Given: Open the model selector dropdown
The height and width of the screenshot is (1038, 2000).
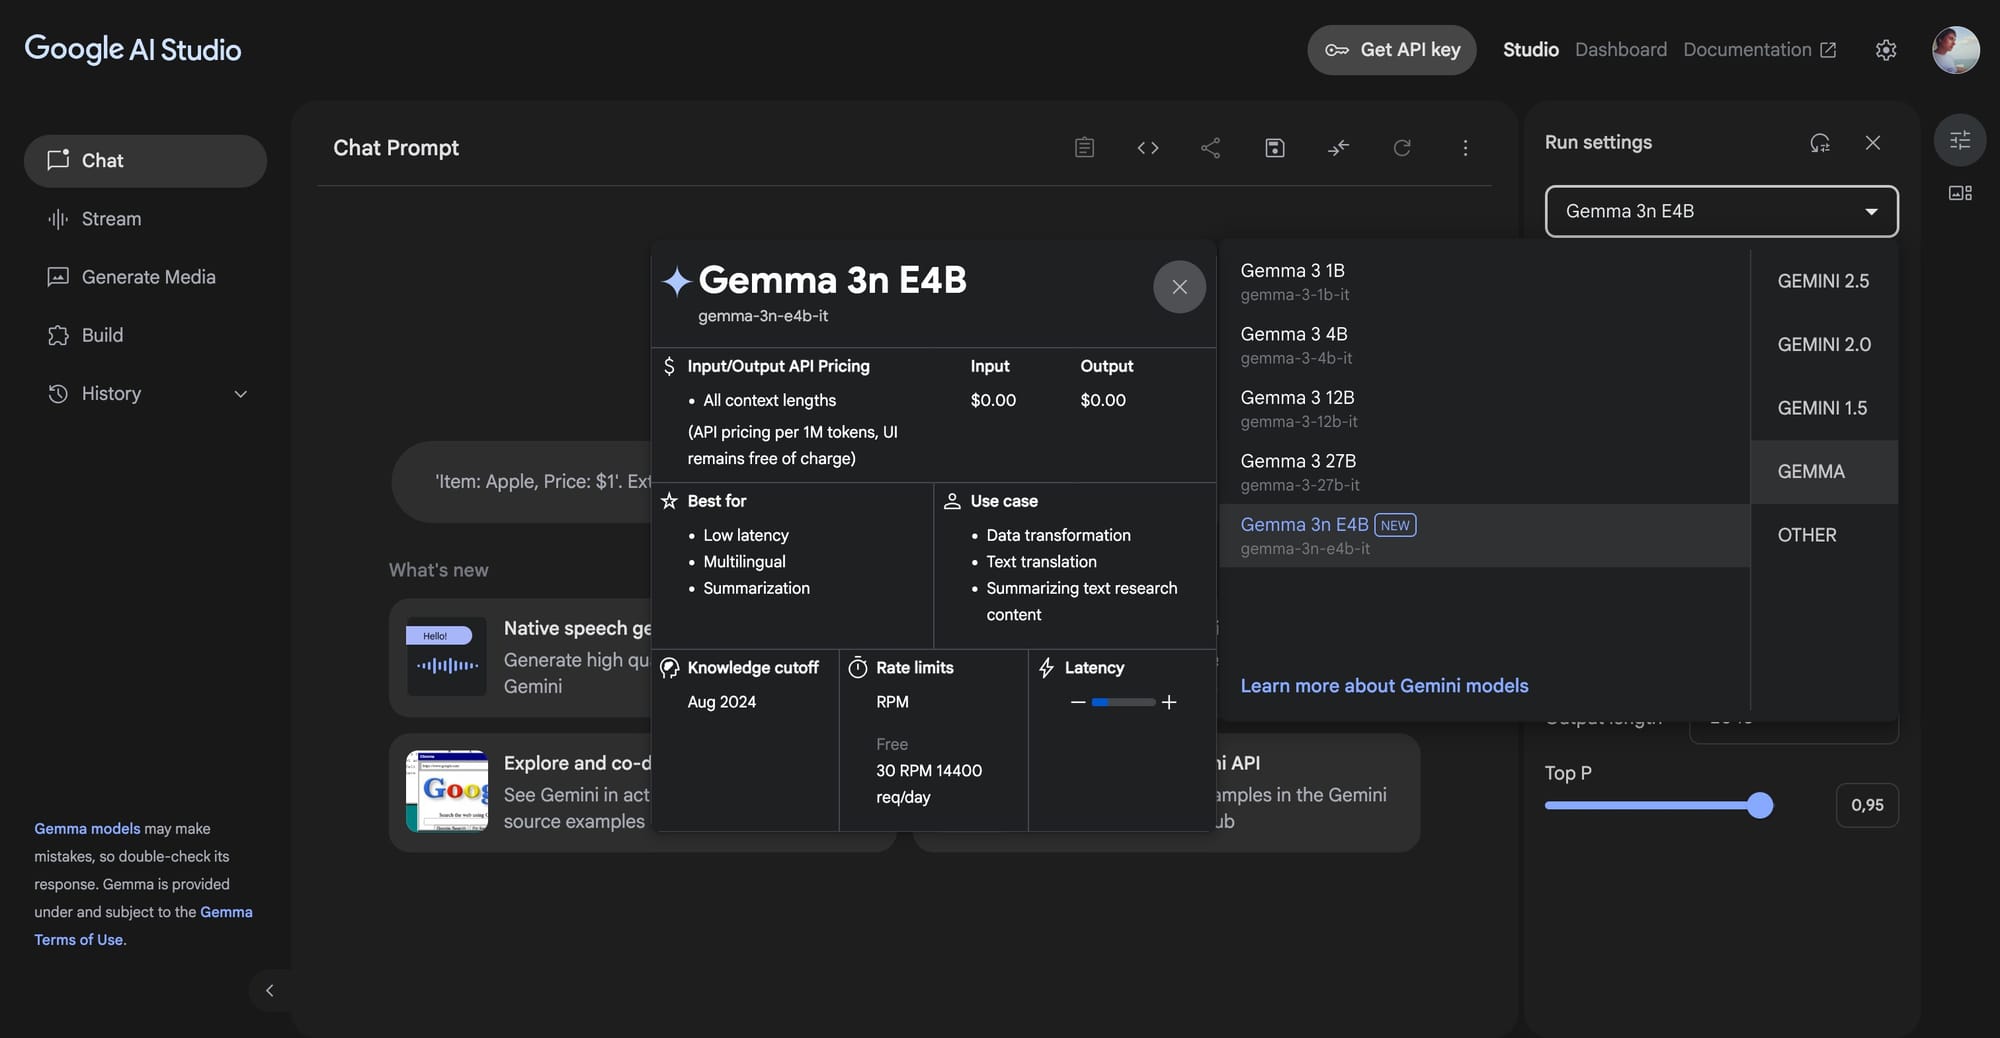Looking at the screenshot, I should (x=1719, y=211).
